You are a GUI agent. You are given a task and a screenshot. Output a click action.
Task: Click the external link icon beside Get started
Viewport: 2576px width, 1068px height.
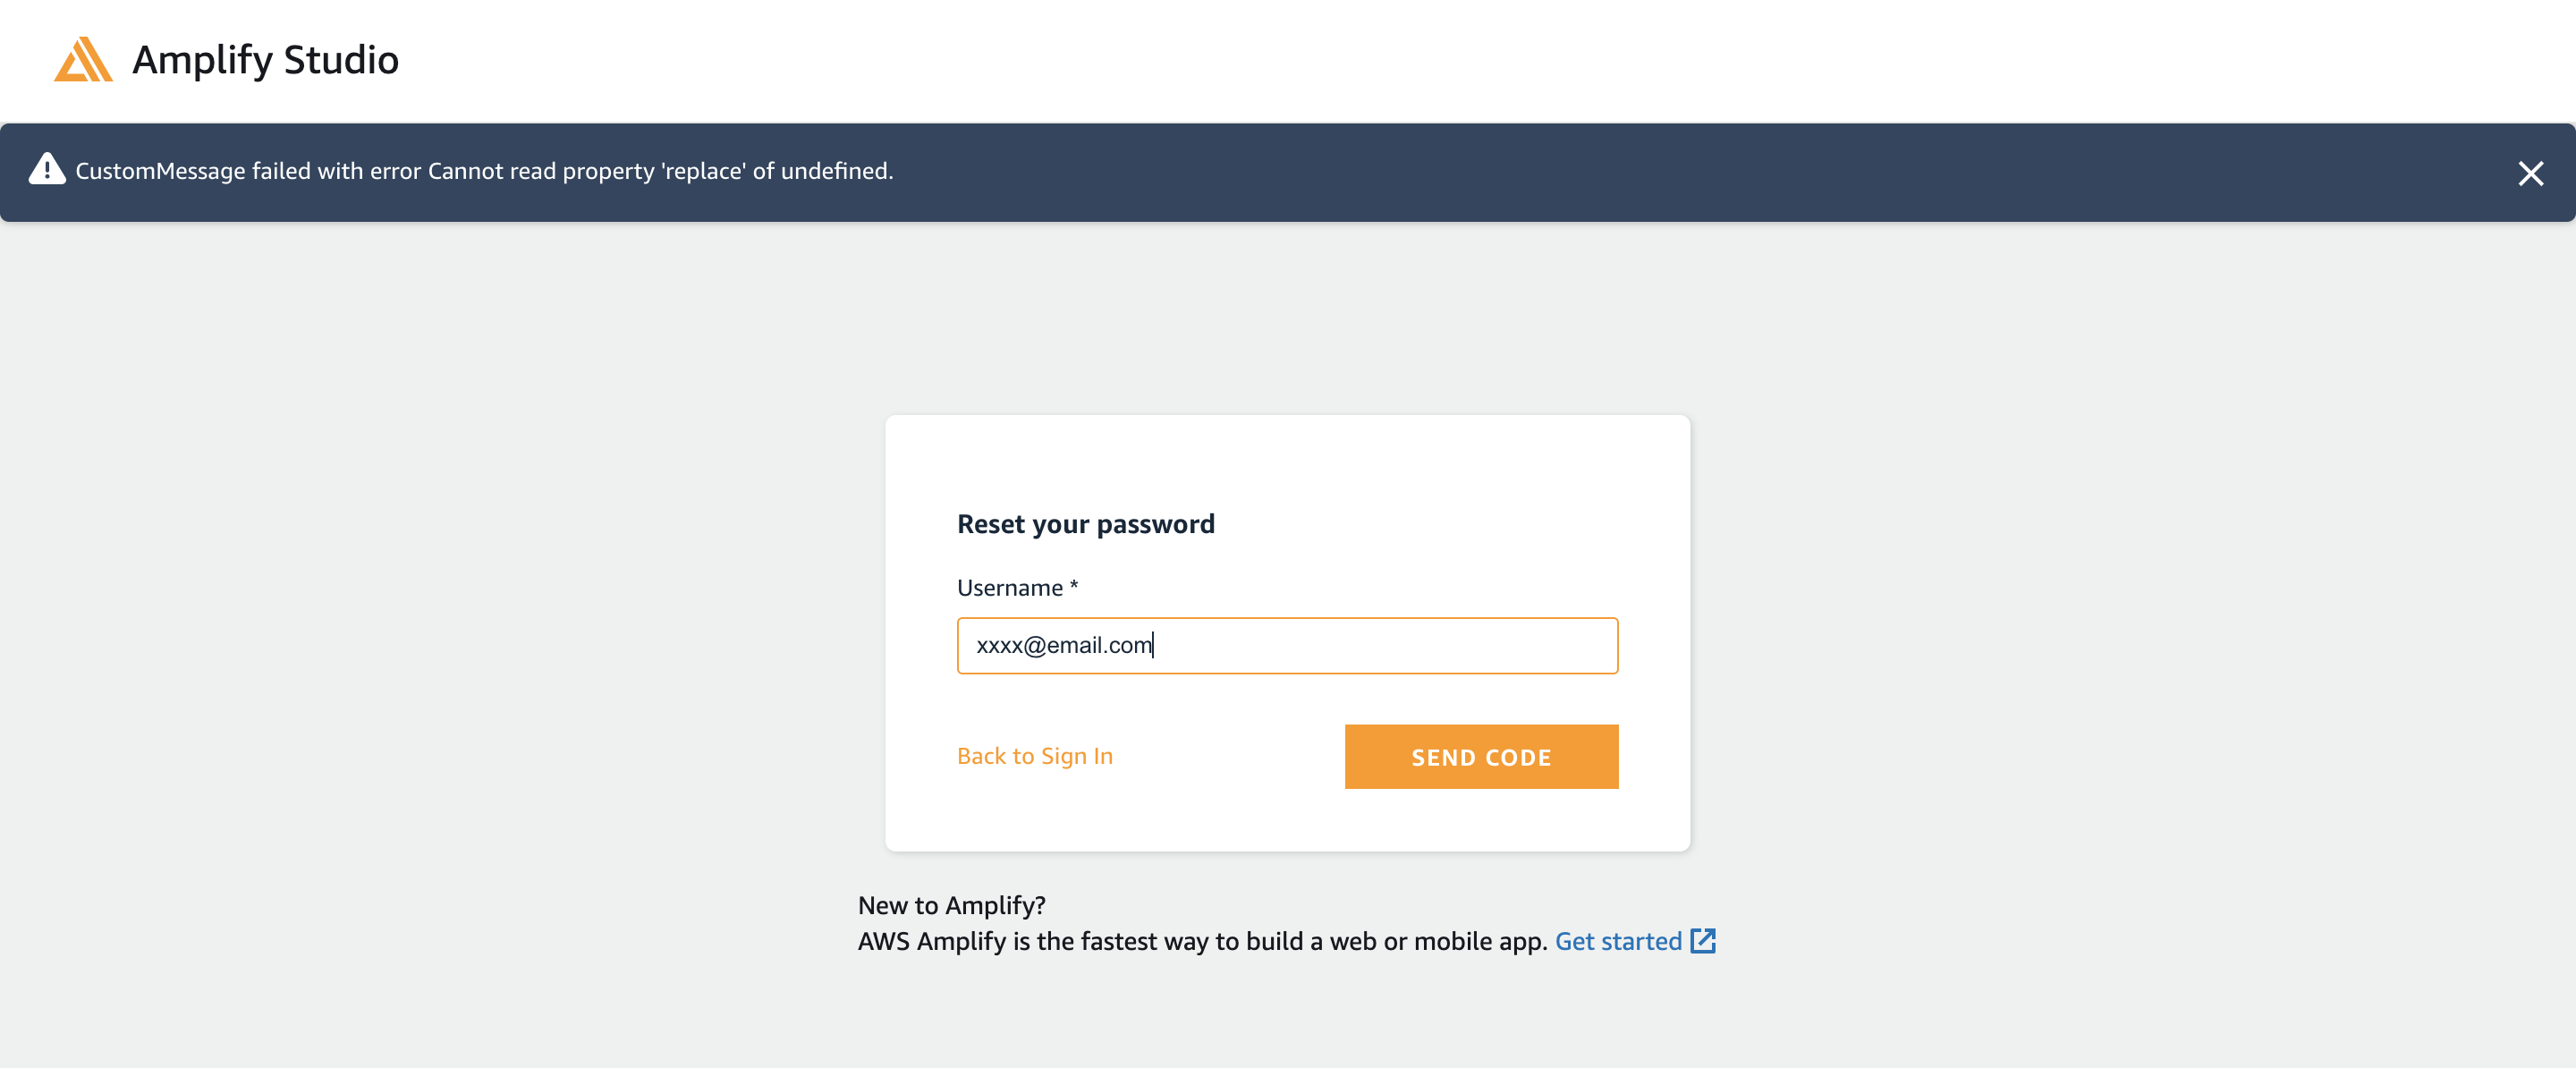[1703, 941]
